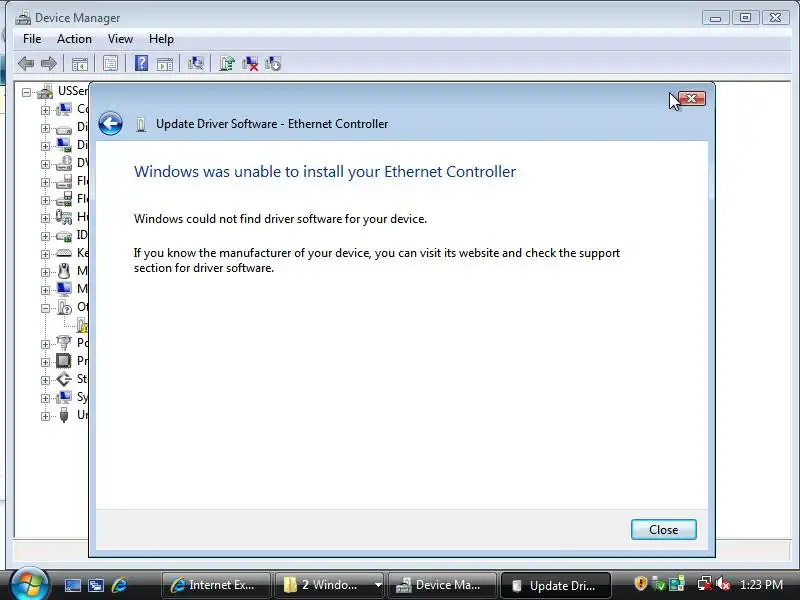Click the Scan for hardware changes icon
This screenshot has width=800, height=600.
tap(195, 63)
